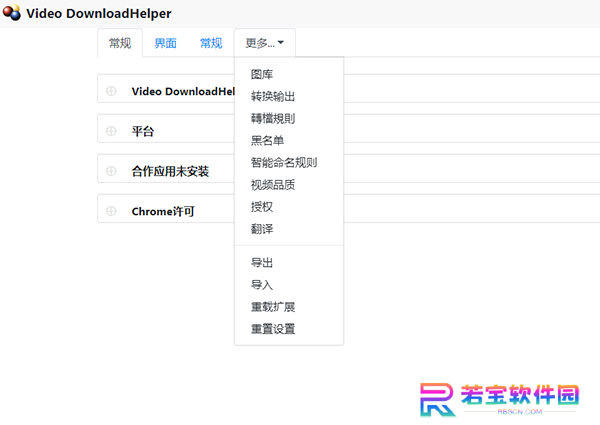Choose 翻译 in the dropdown list
Image resolution: width=600 pixels, height=425 pixels.
289,229
